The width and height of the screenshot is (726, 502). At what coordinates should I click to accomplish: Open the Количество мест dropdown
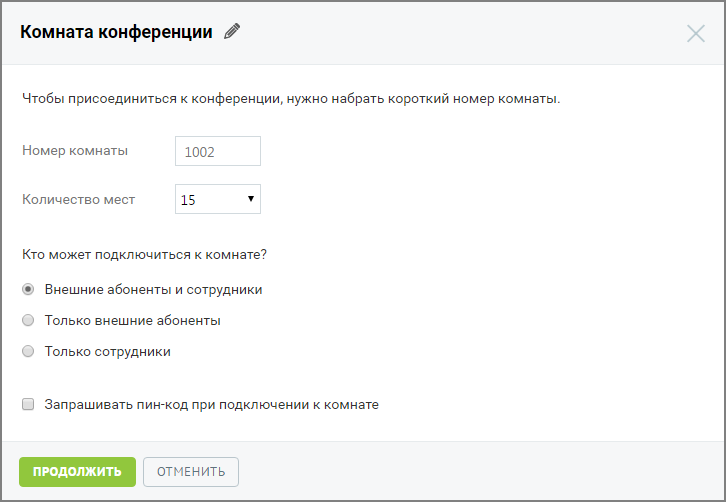point(218,199)
